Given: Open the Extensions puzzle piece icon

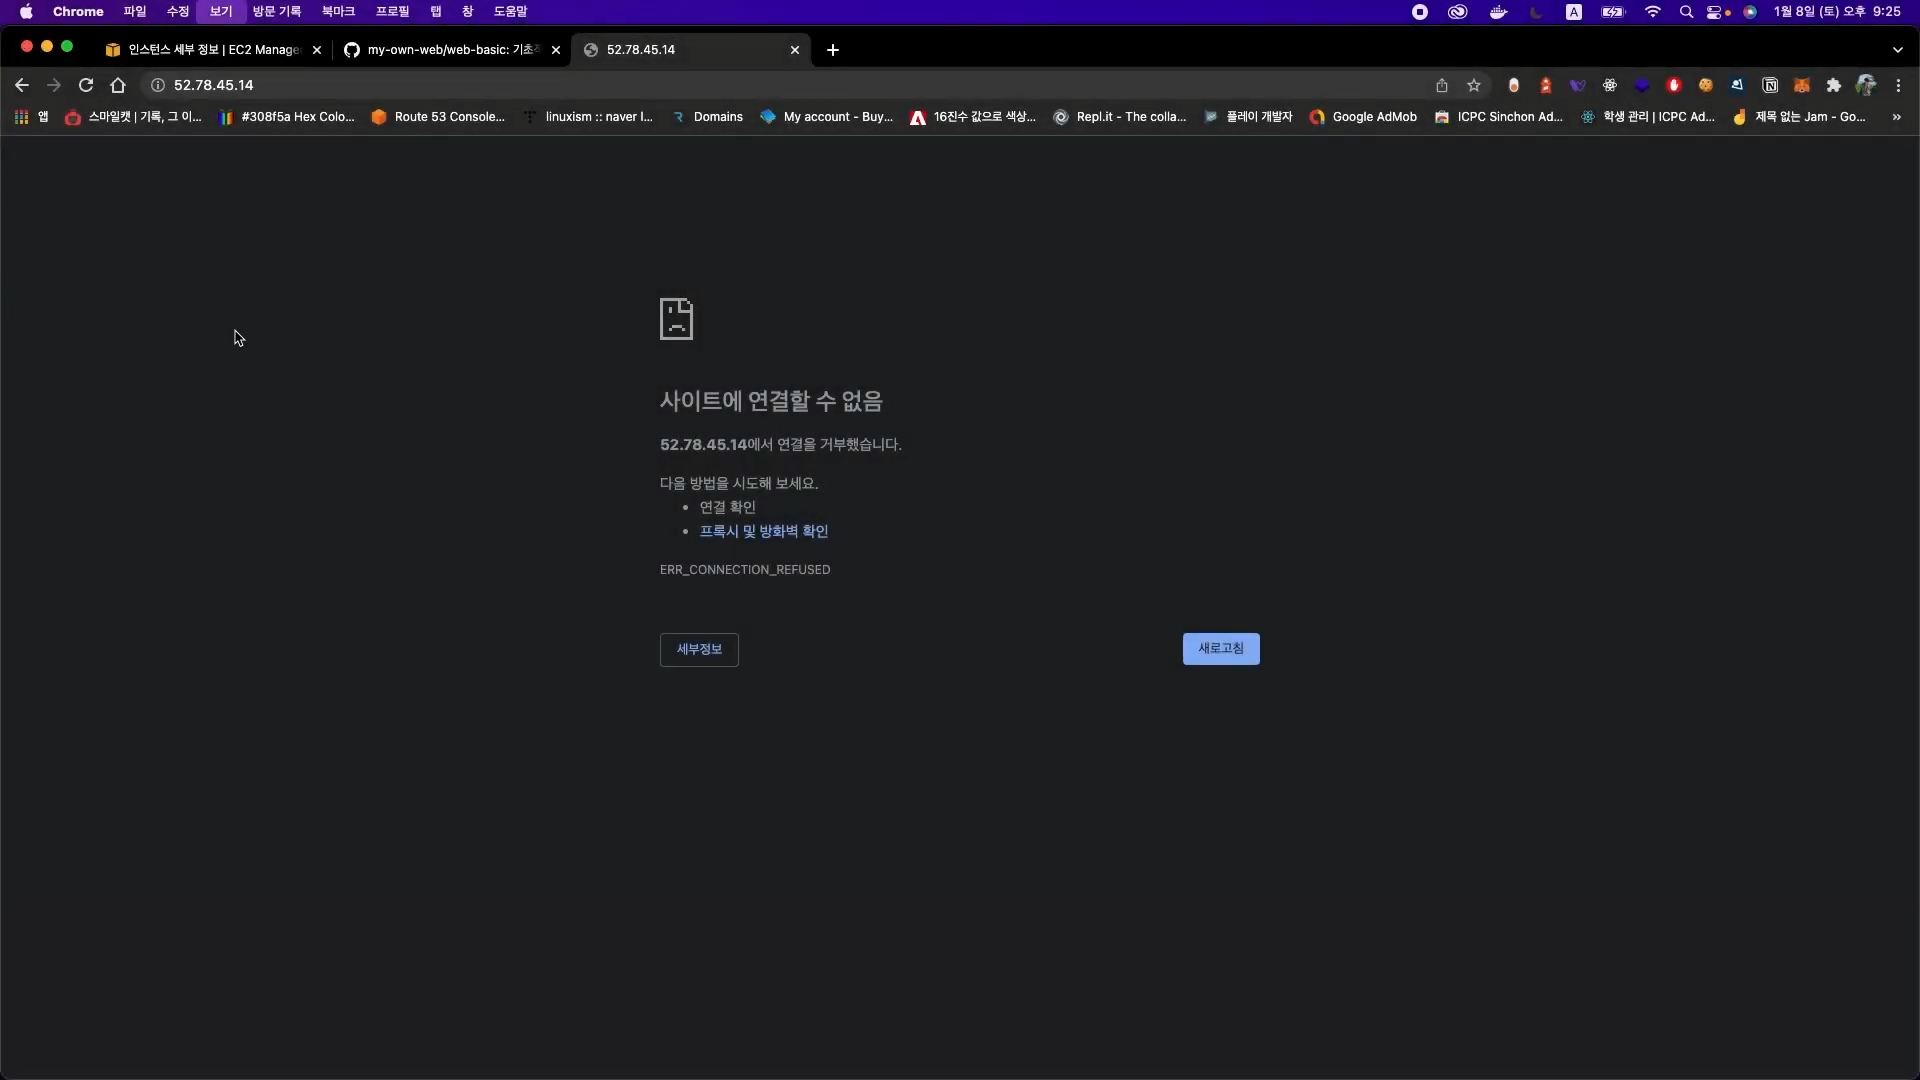Looking at the screenshot, I should 1833,85.
